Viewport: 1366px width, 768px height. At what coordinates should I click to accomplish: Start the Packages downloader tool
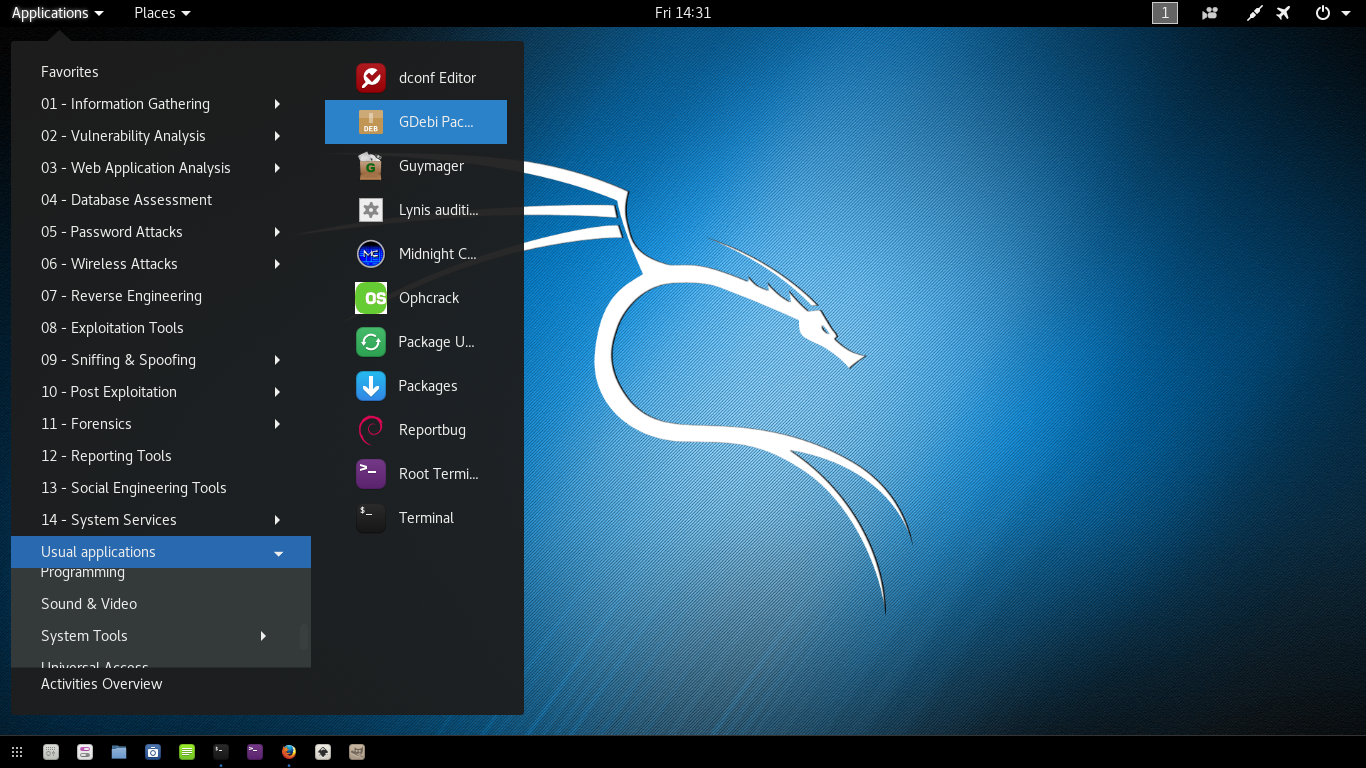(428, 386)
